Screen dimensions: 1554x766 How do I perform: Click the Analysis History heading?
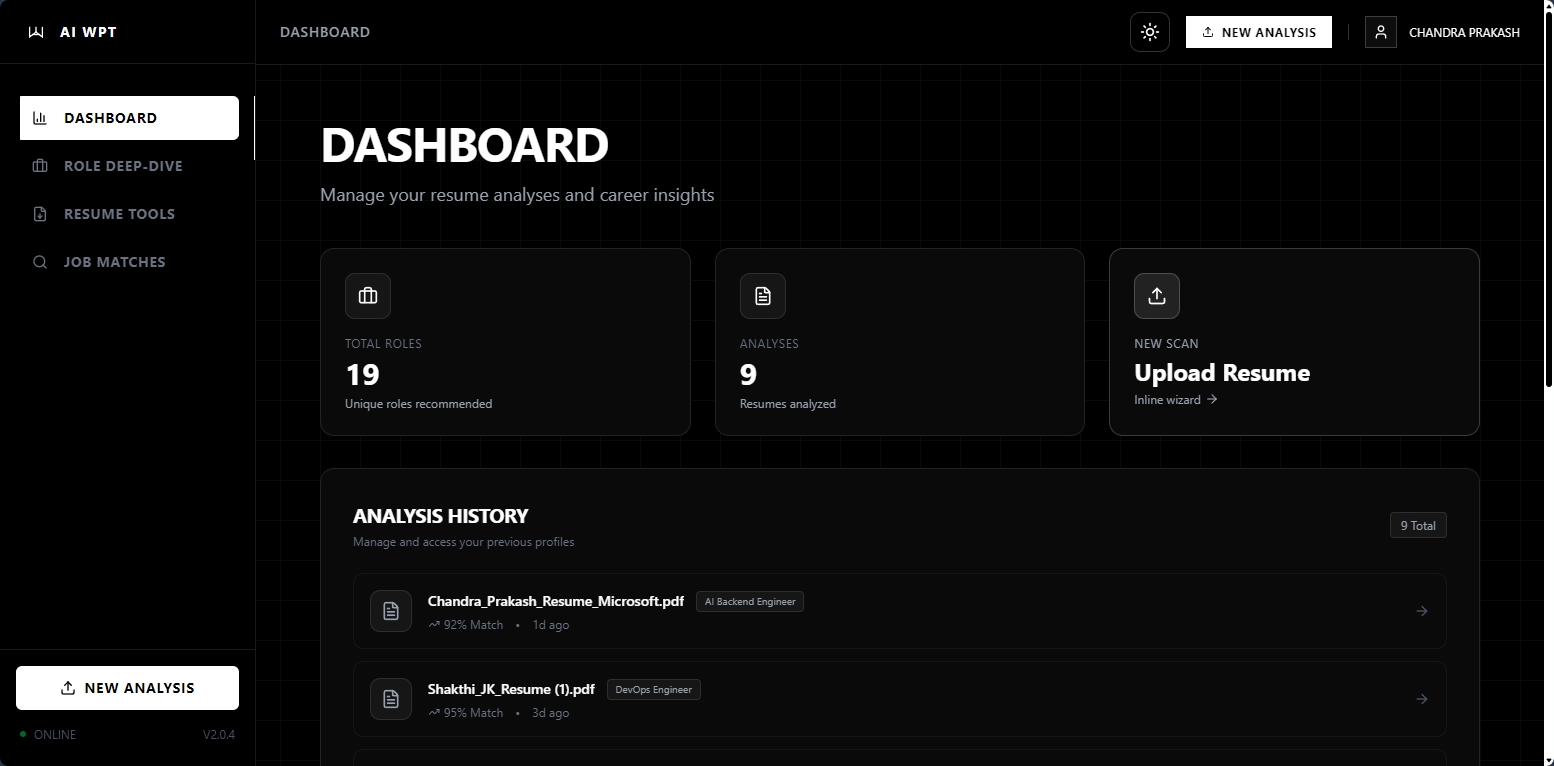(441, 516)
